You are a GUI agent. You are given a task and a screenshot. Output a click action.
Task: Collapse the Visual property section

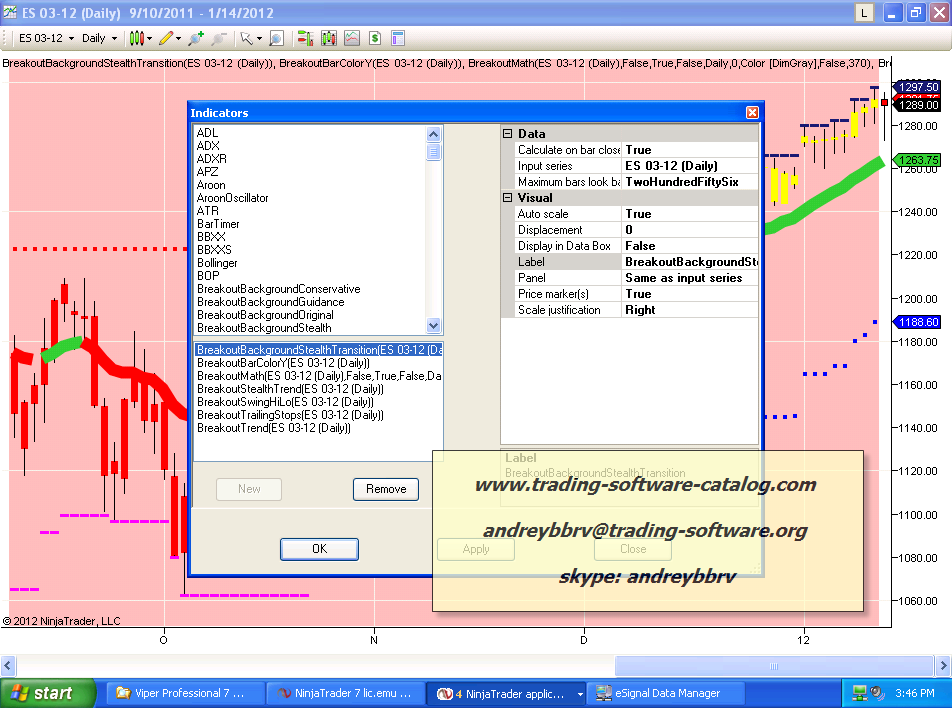coord(507,198)
